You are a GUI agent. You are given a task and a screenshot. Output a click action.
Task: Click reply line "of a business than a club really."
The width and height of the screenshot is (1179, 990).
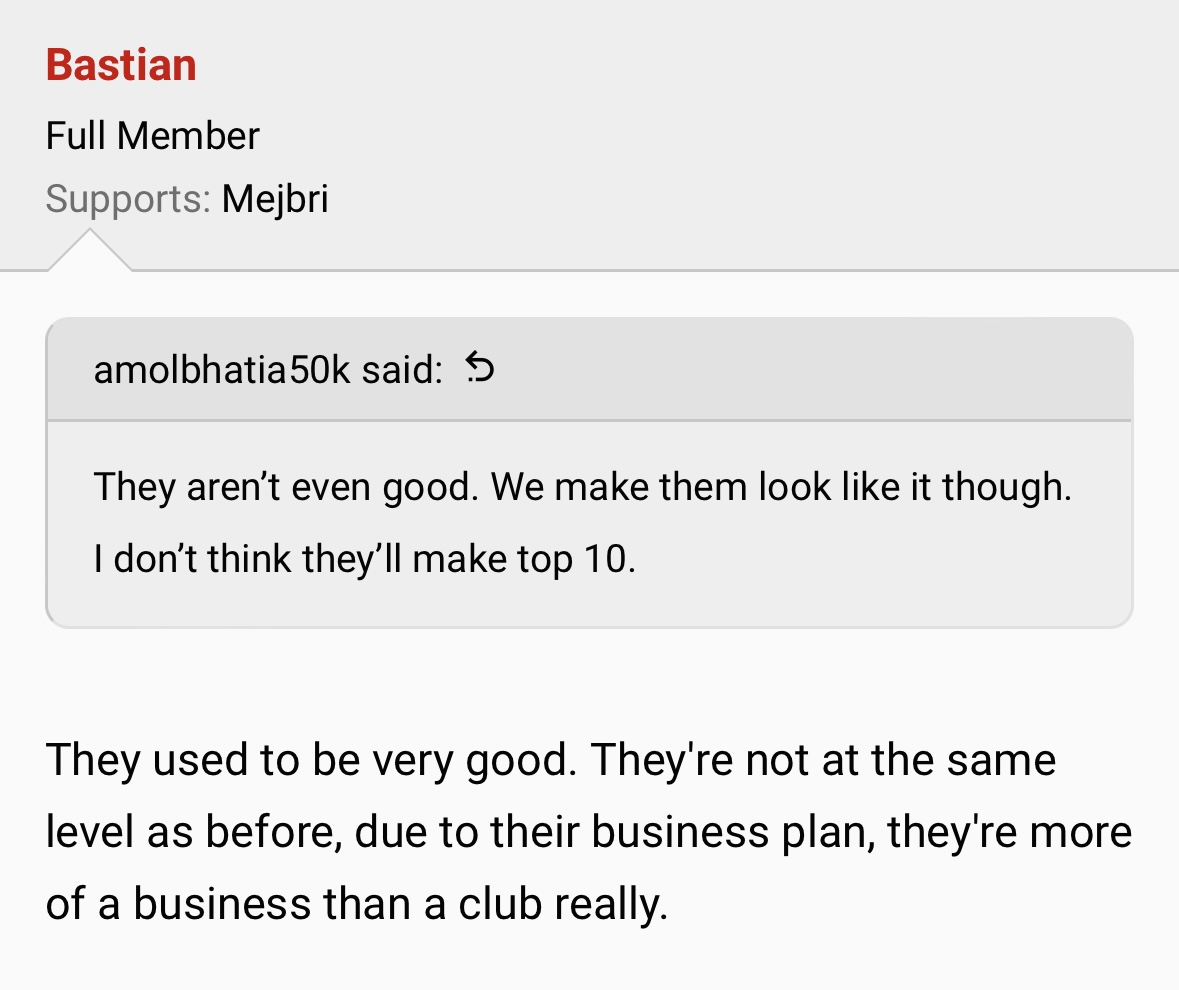[357, 904]
